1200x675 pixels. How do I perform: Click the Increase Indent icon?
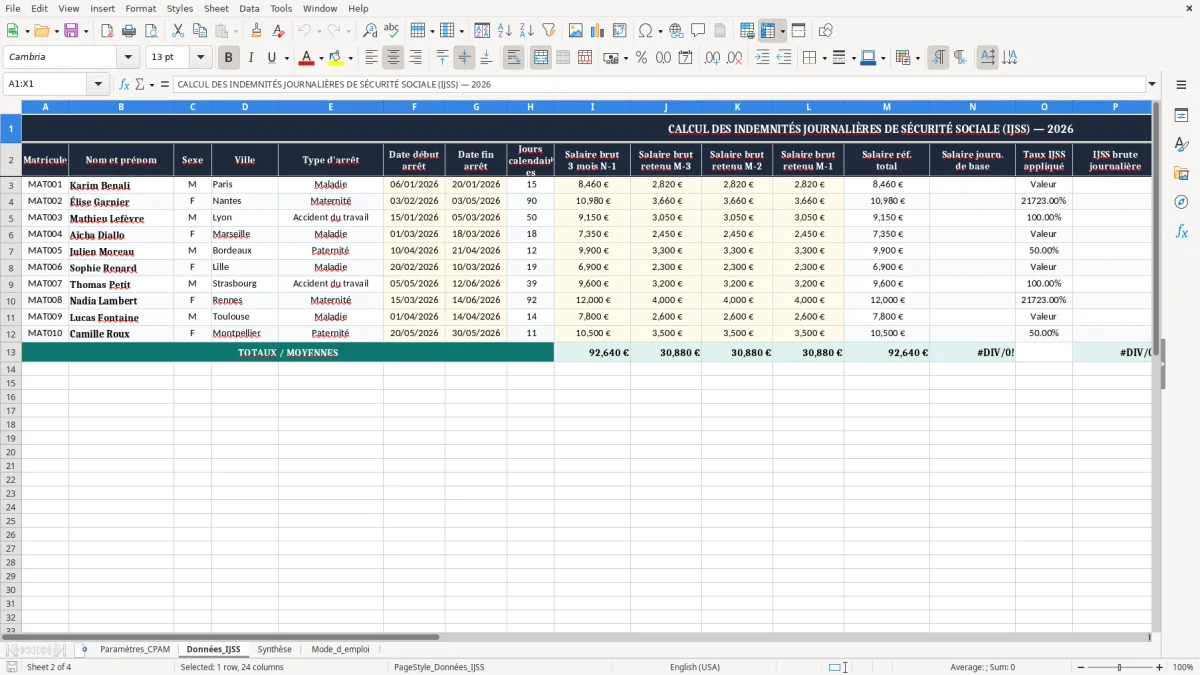(762, 58)
